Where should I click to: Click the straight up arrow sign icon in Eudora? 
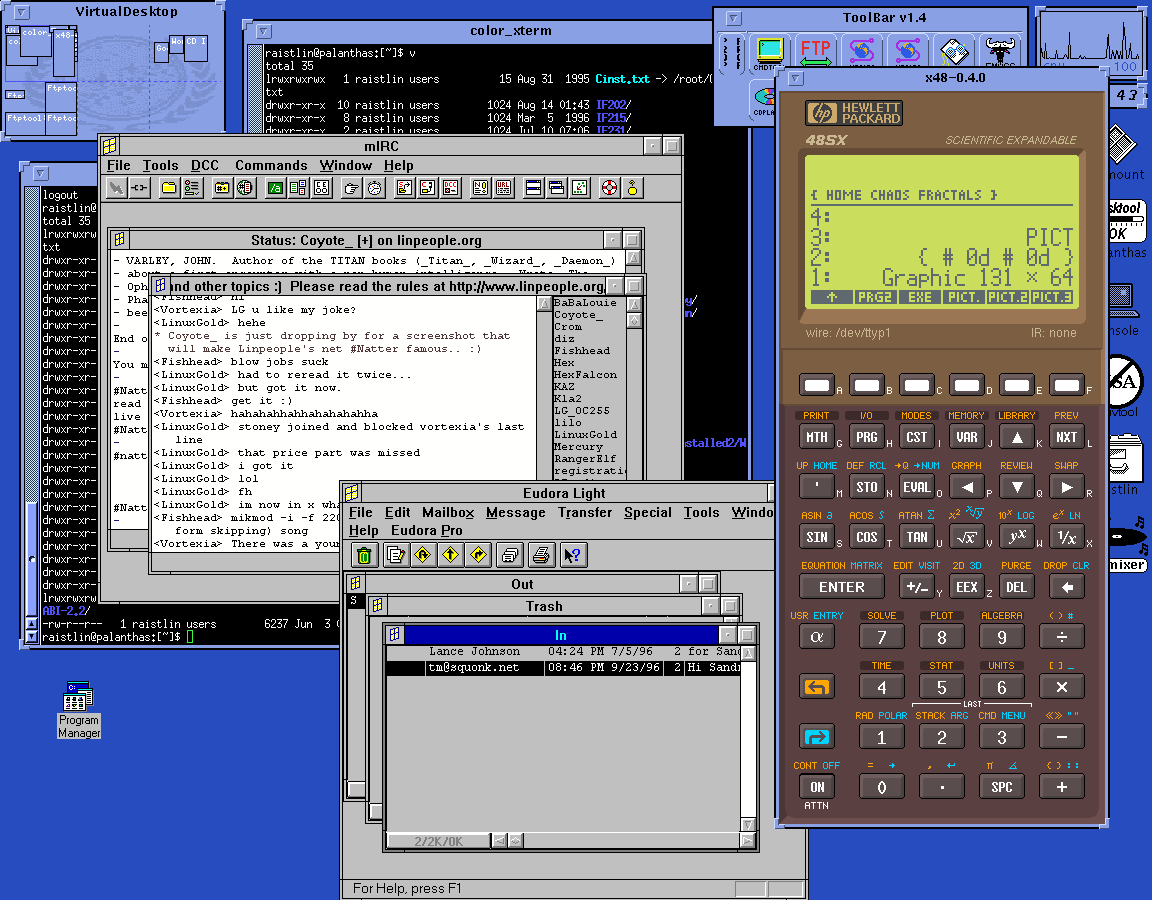click(450, 555)
